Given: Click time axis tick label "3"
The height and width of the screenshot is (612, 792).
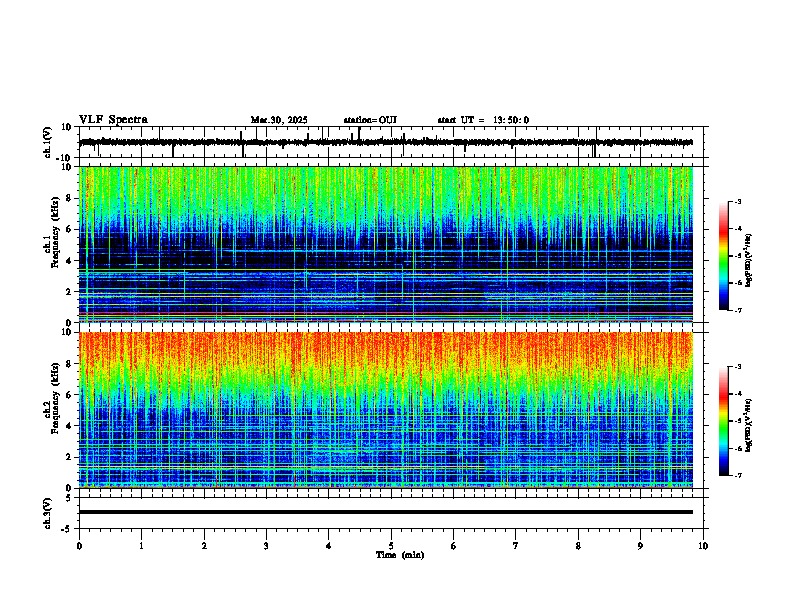Looking at the screenshot, I should 266,546.
